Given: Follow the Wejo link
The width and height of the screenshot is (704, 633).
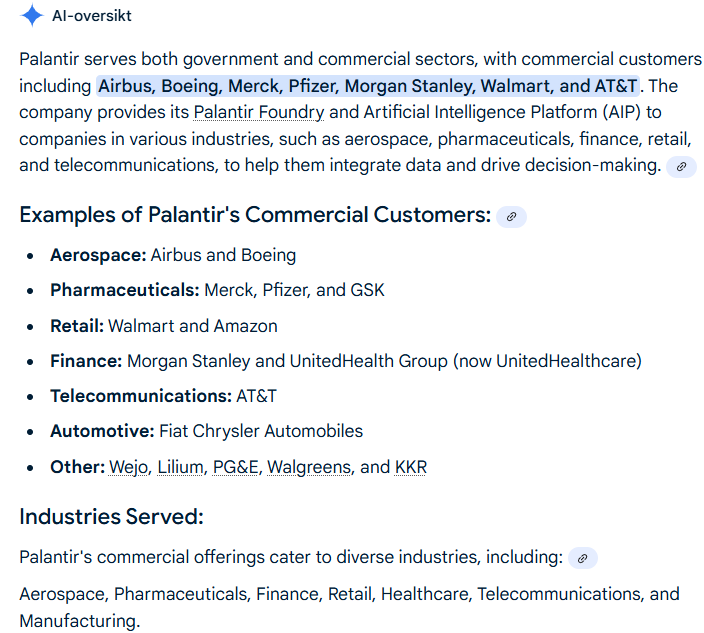Looking at the screenshot, I should 128,467.
